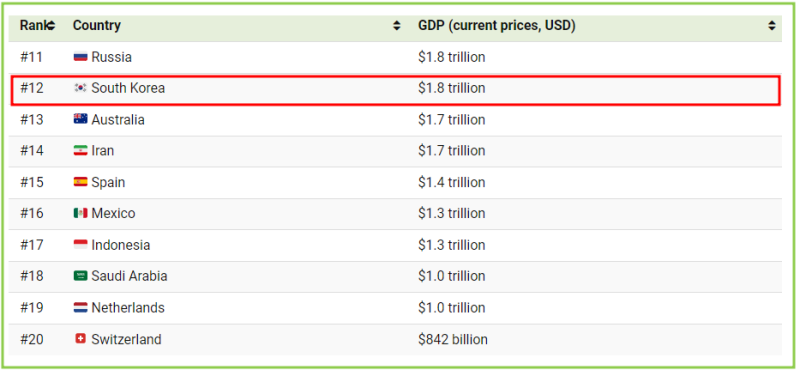Click the Russia flag icon

click(x=80, y=57)
